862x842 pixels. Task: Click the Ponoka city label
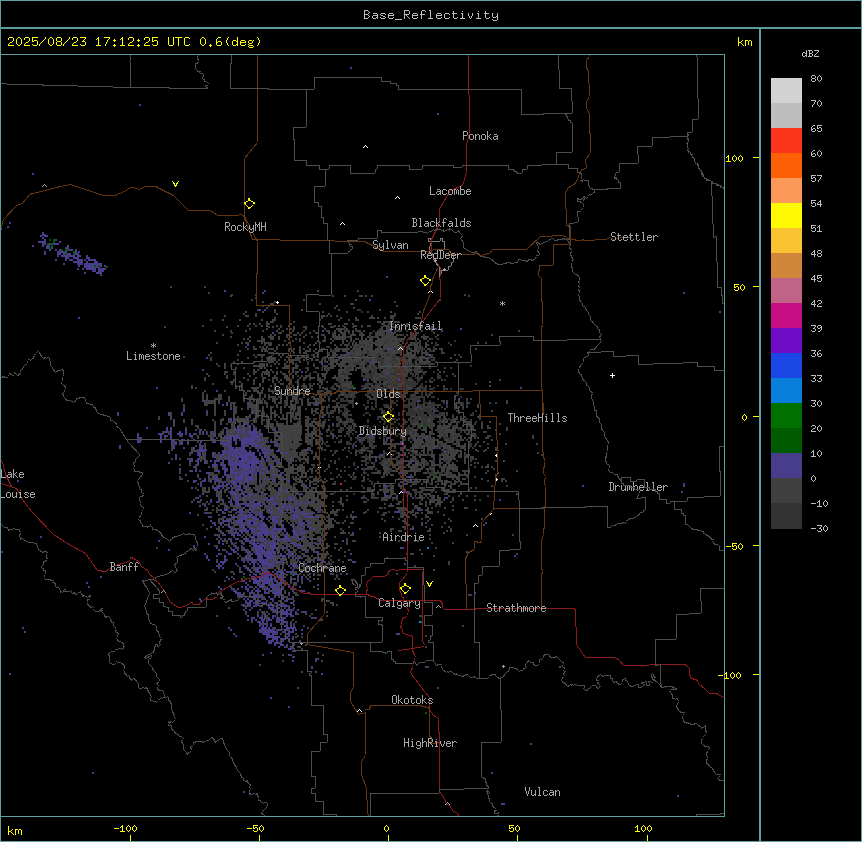click(x=480, y=136)
